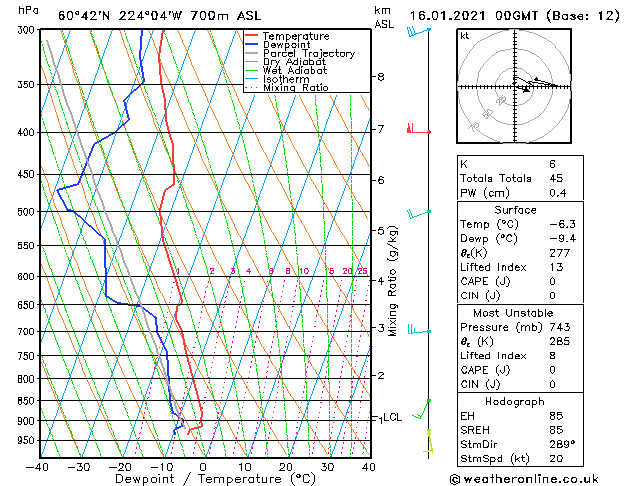Image resolution: width=629 pixels, height=486 pixels.
Task: Click the red wind barb at 400 hPa
Action: pos(419,129)
